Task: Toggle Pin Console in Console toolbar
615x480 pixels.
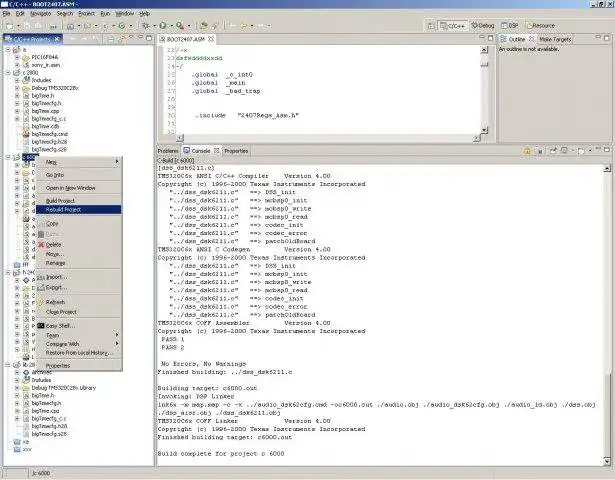Action: (553, 151)
